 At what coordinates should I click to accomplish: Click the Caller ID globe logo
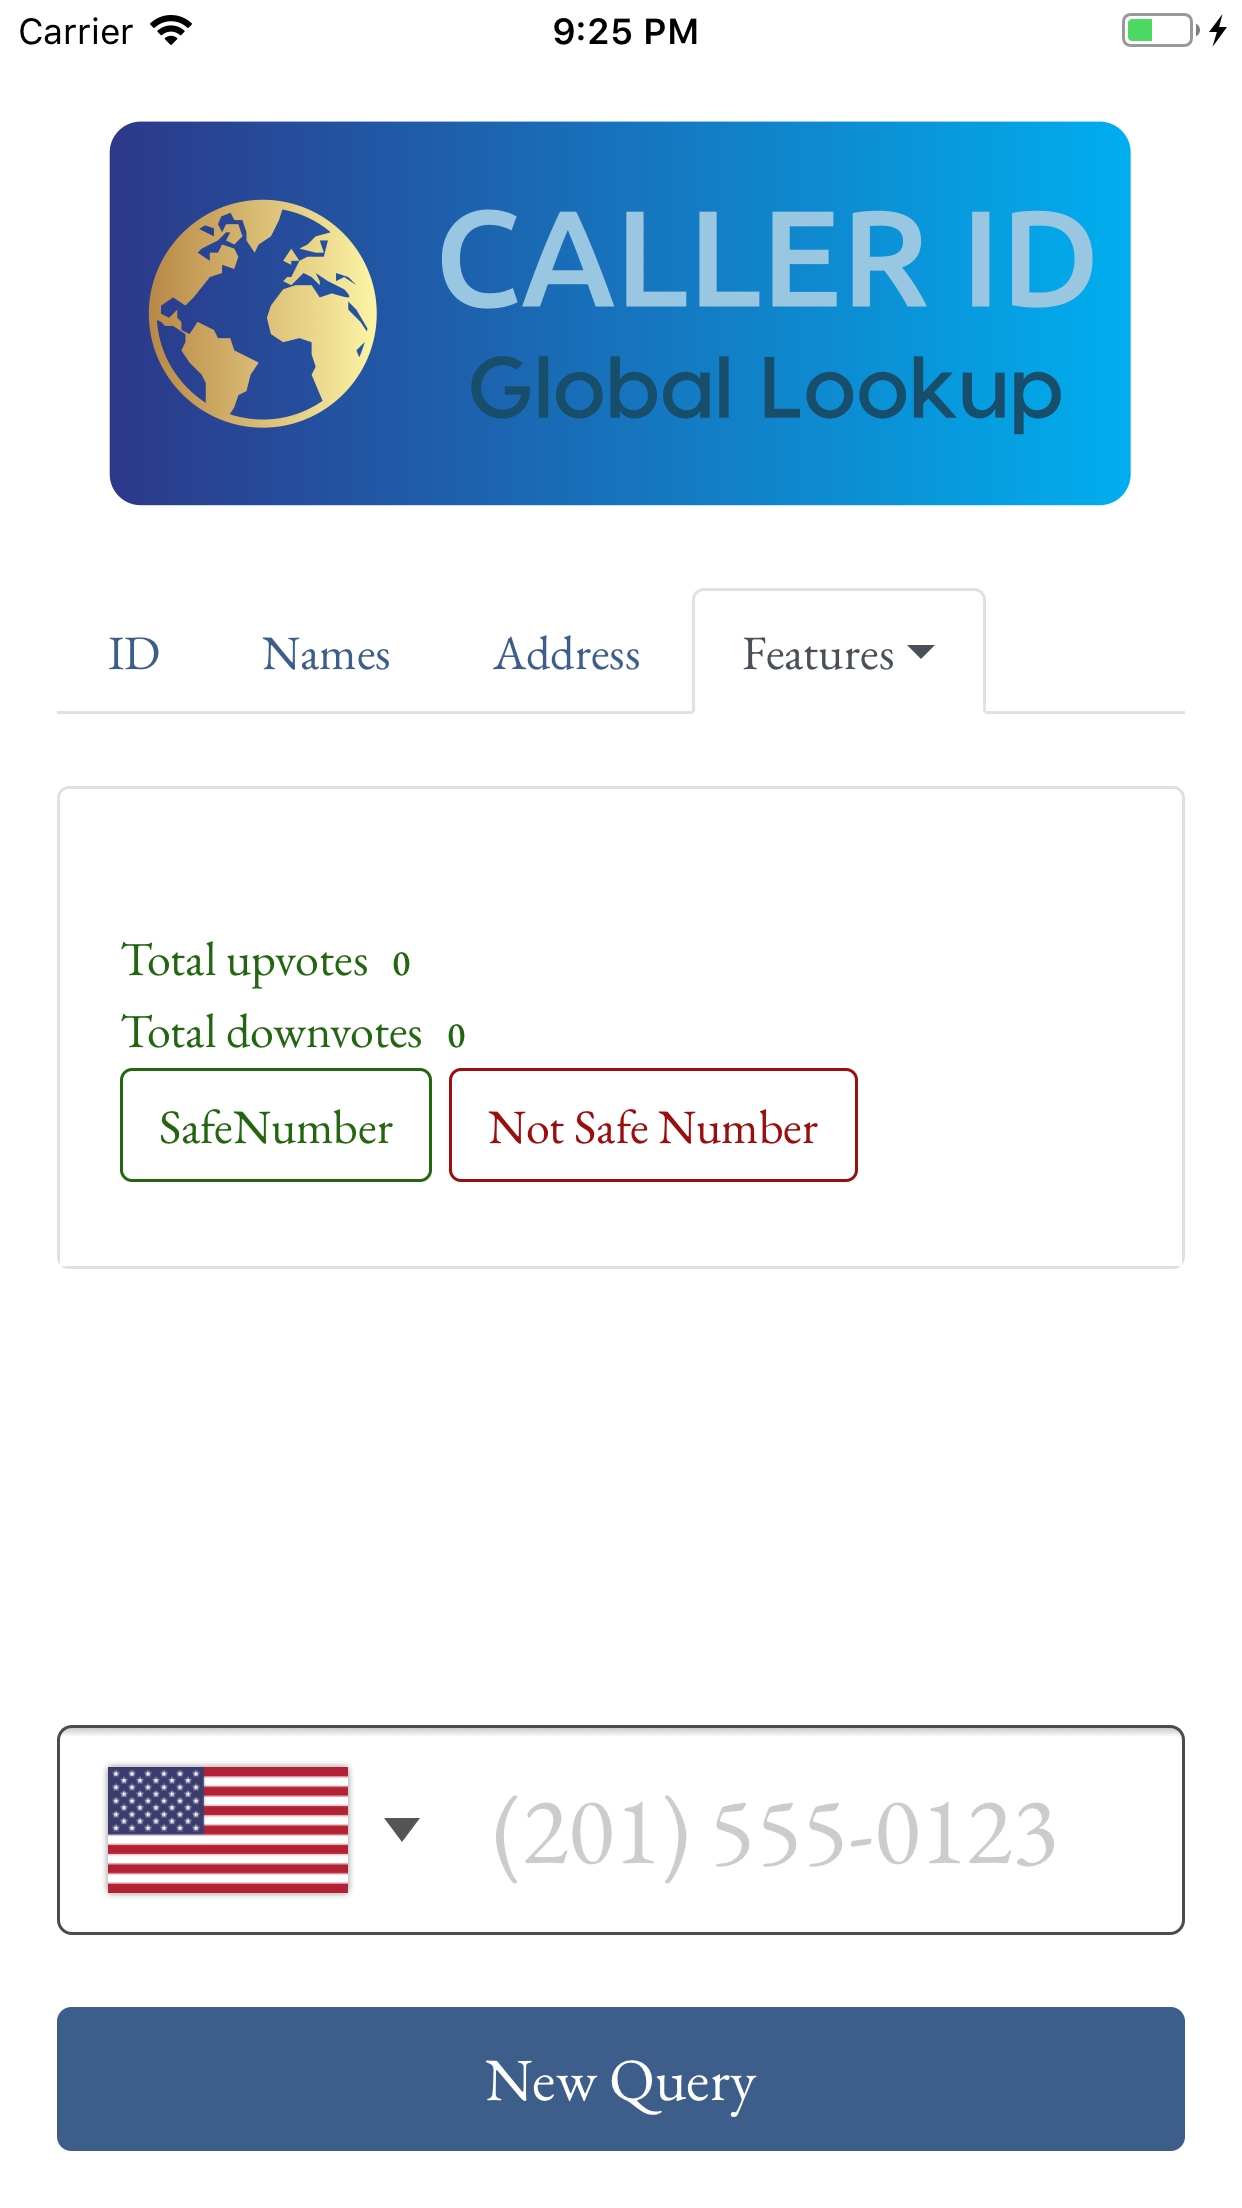[x=266, y=310]
